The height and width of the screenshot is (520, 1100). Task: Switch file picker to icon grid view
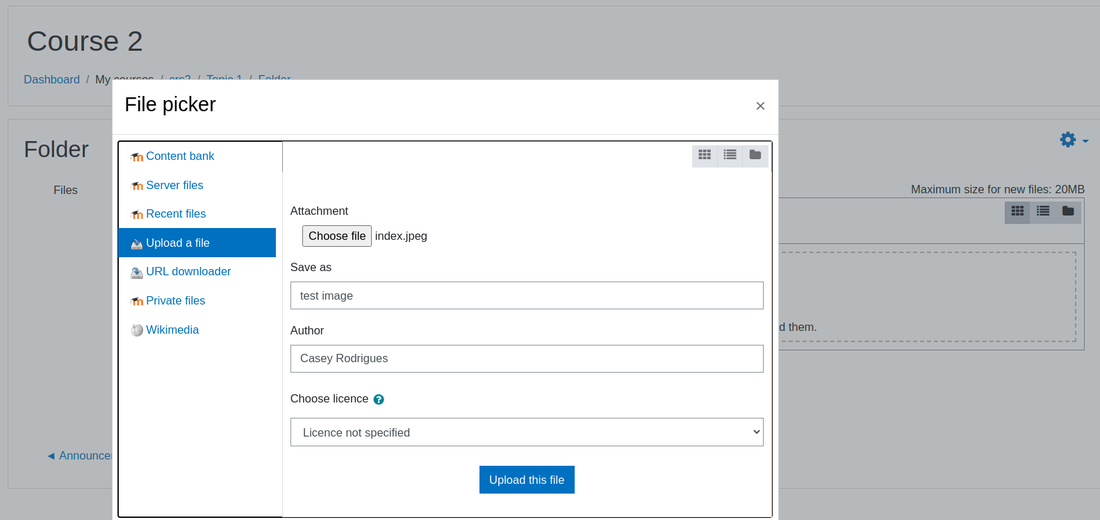tap(704, 155)
